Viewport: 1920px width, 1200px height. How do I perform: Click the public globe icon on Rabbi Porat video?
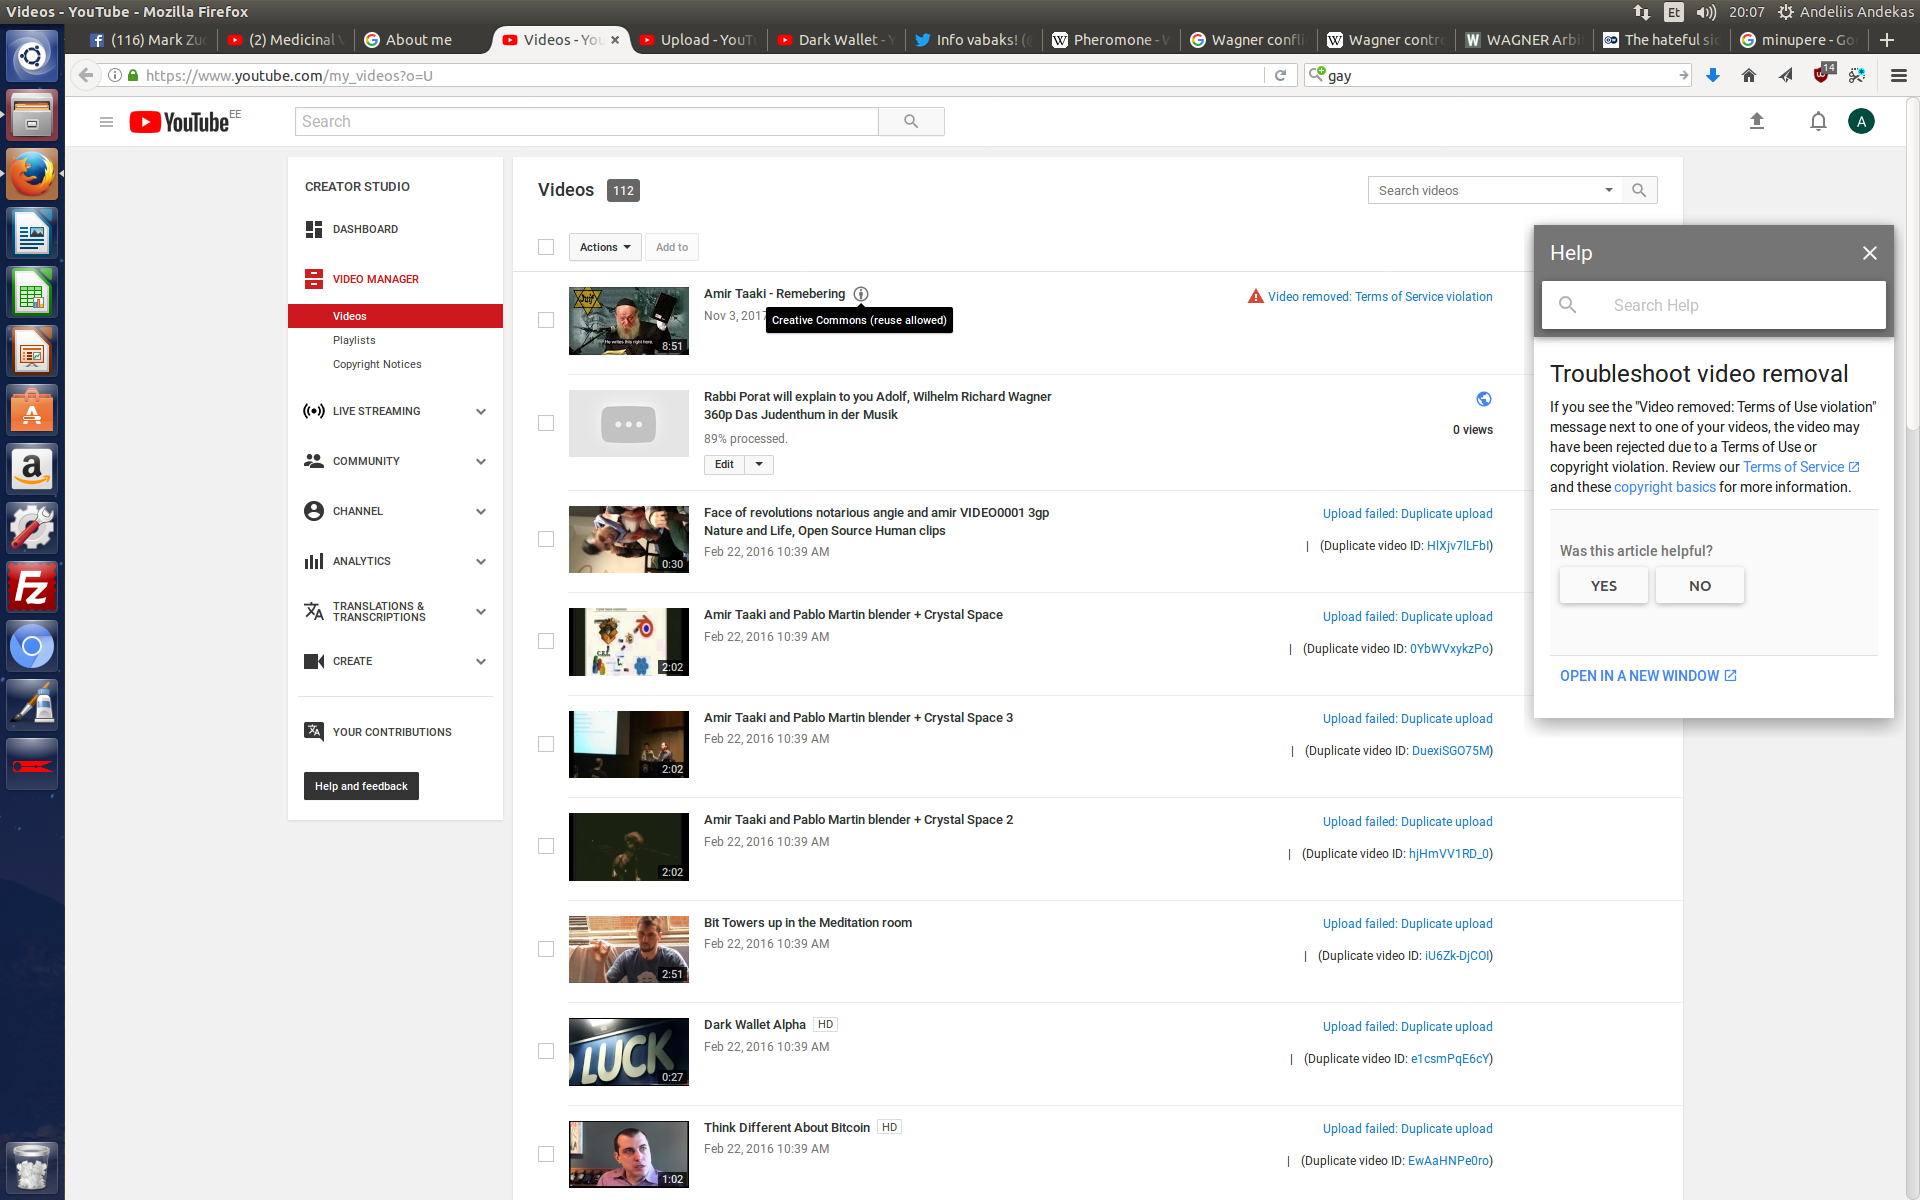[x=1484, y=399]
